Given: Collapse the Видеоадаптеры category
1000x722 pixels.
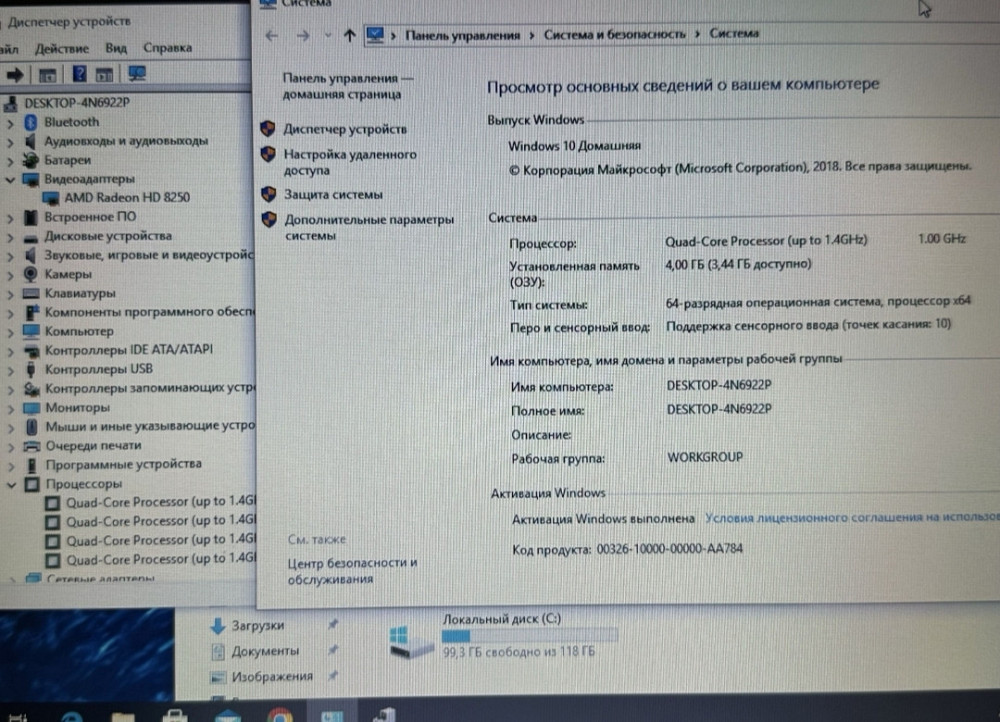Looking at the screenshot, I should (10, 178).
